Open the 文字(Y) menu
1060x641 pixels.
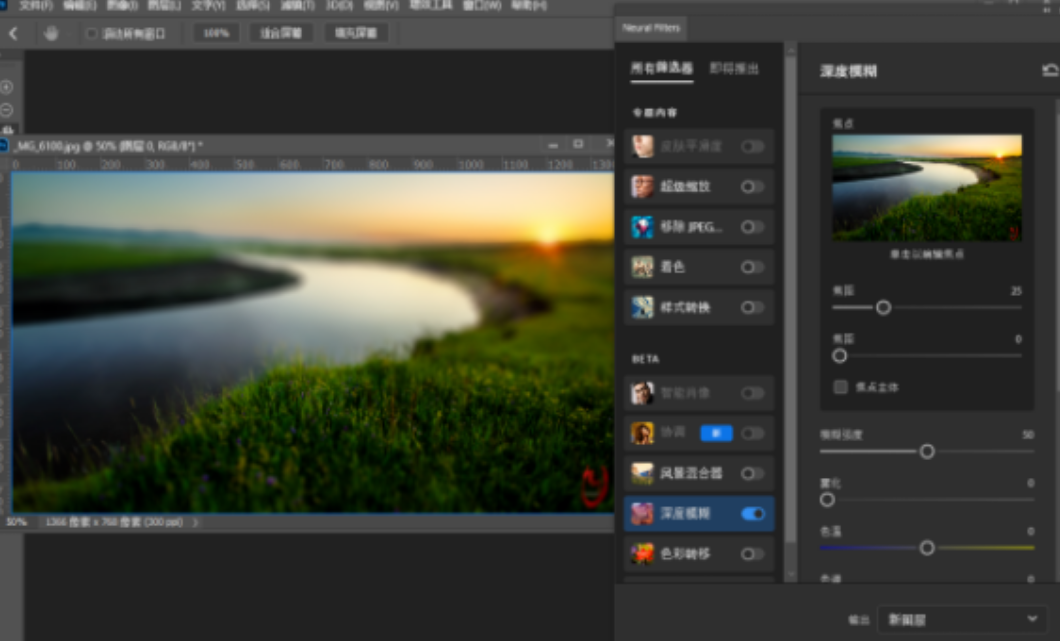208,5
